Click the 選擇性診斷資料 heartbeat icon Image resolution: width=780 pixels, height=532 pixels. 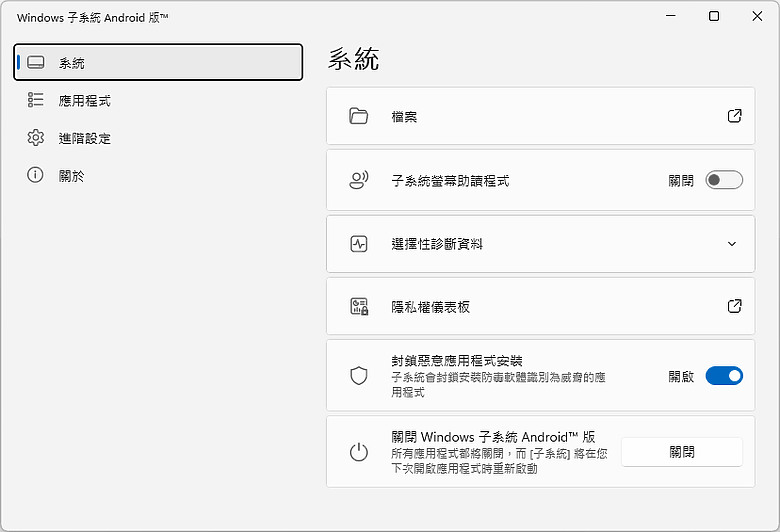pyautogui.click(x=359, y=244)
